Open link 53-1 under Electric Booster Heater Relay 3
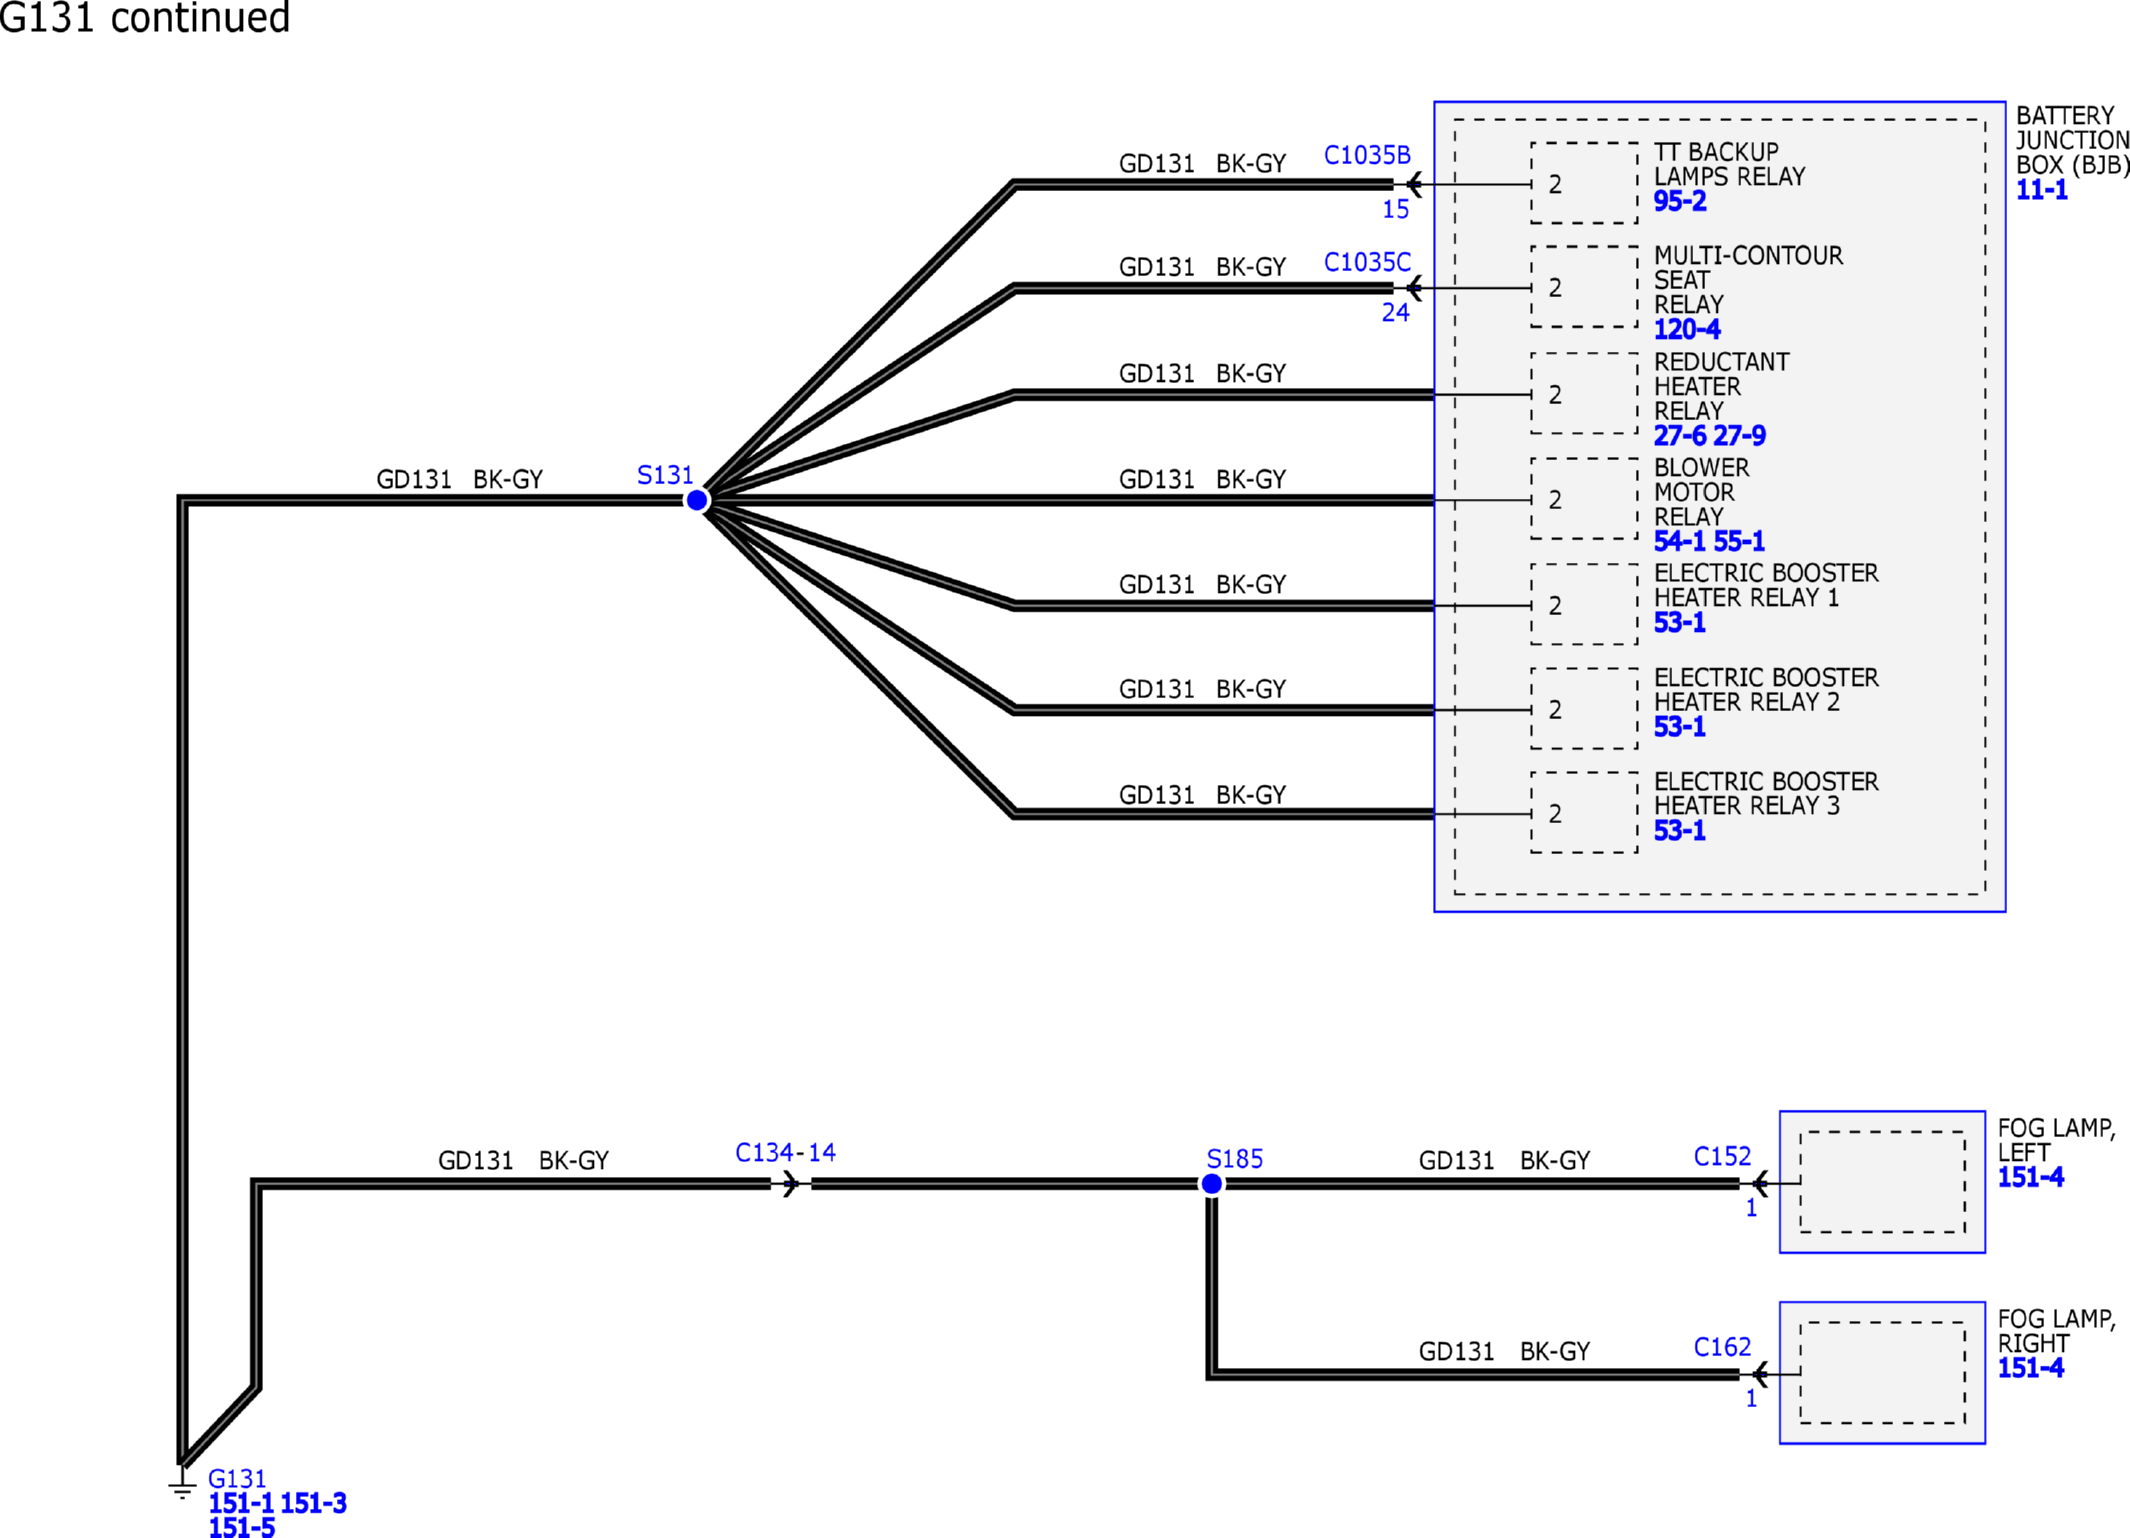Viewport: 2130px width, 1538px height. pyautogui.click(x=1679, y=831)
